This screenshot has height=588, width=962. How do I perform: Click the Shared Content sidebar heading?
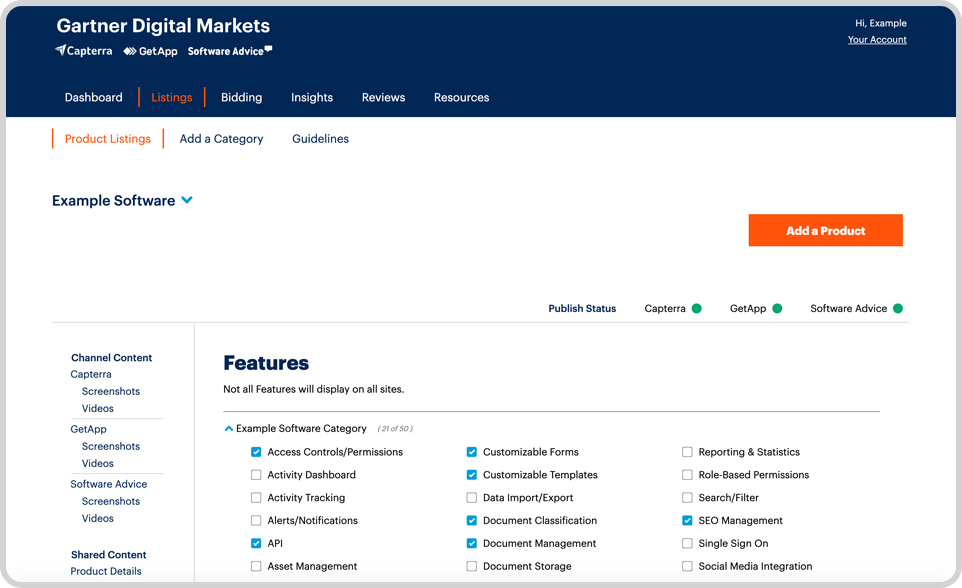109,554
